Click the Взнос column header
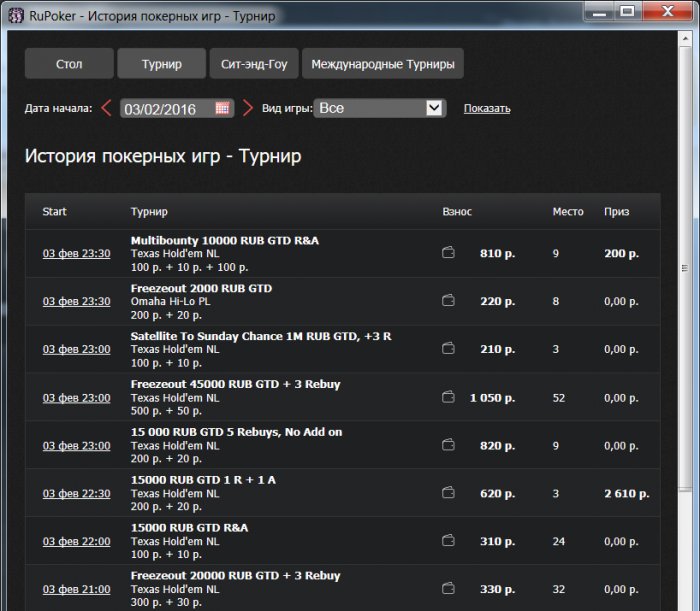 coord(457,212)
